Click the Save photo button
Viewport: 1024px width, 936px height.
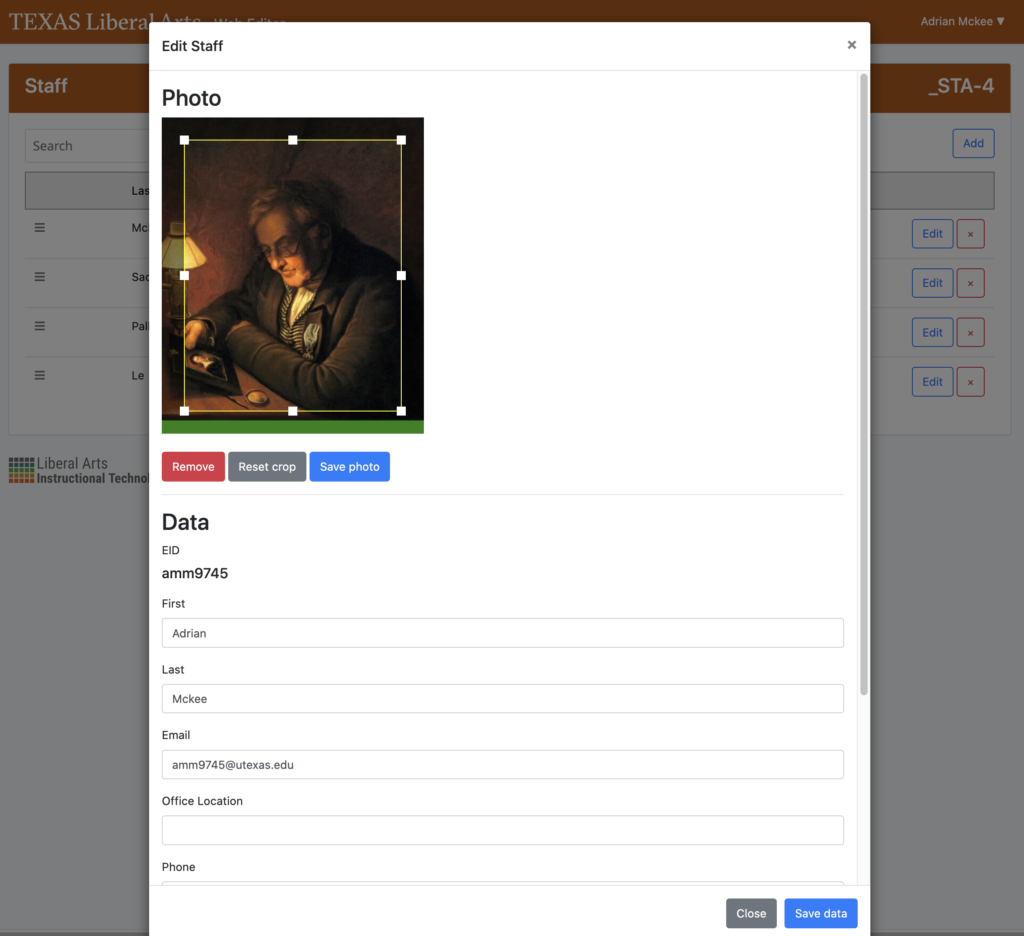coord(349,466)
